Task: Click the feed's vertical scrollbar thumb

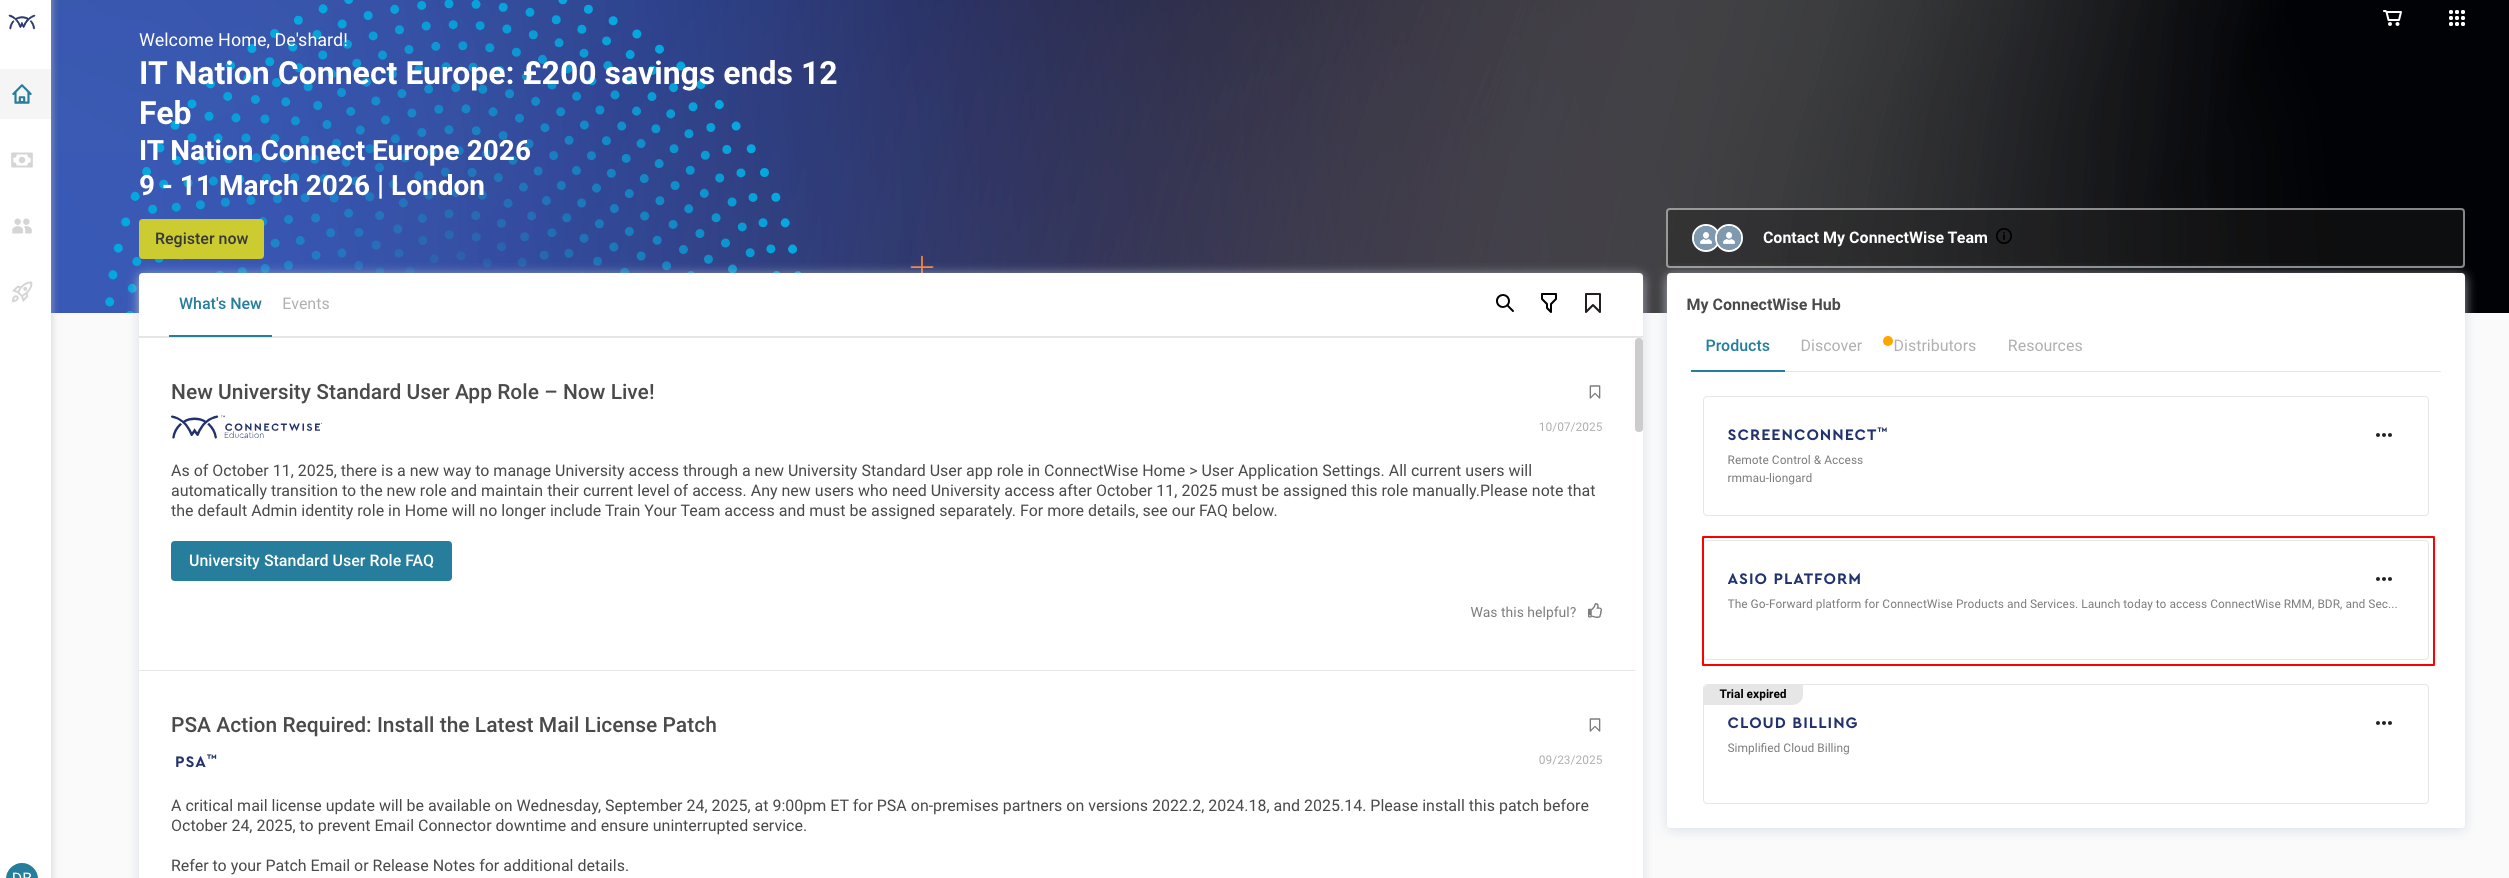Action: coord(1638,385)
